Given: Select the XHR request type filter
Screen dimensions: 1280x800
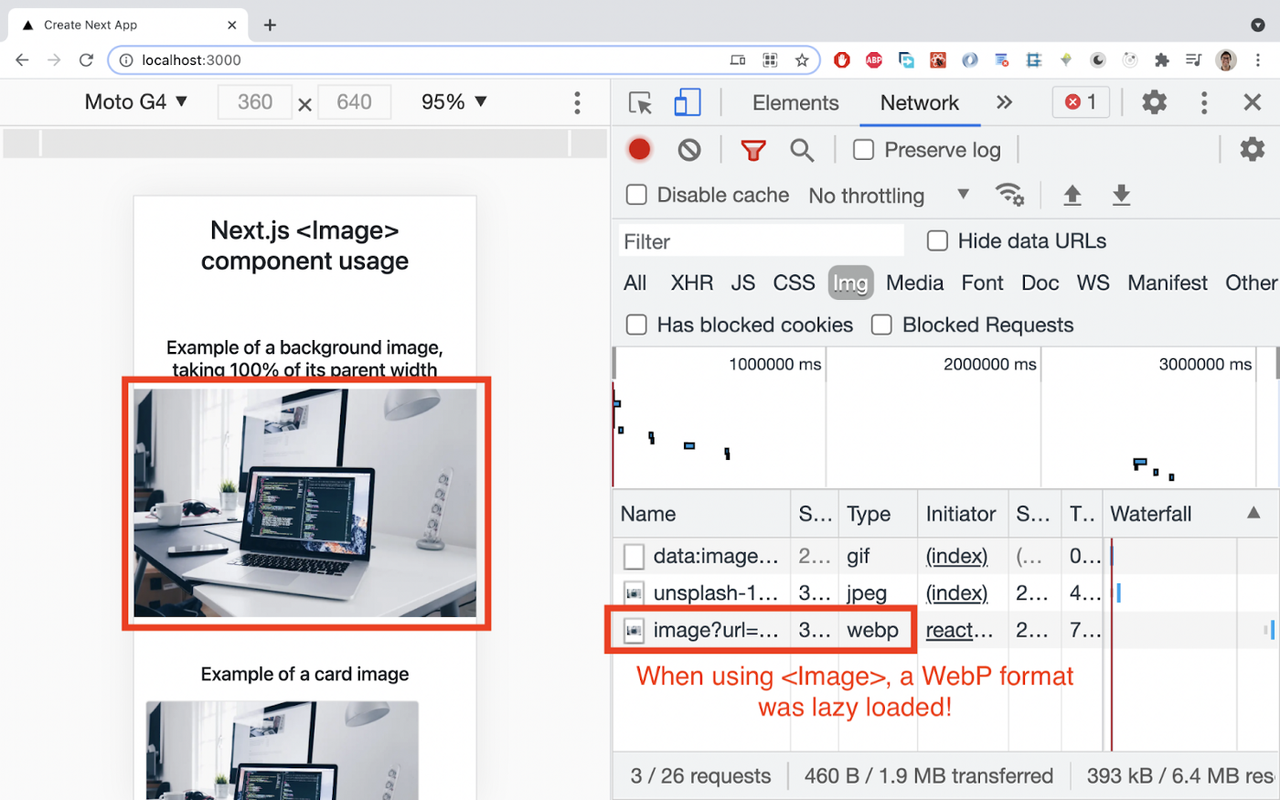Looking at the screenshot, I should tap(692, 283).
